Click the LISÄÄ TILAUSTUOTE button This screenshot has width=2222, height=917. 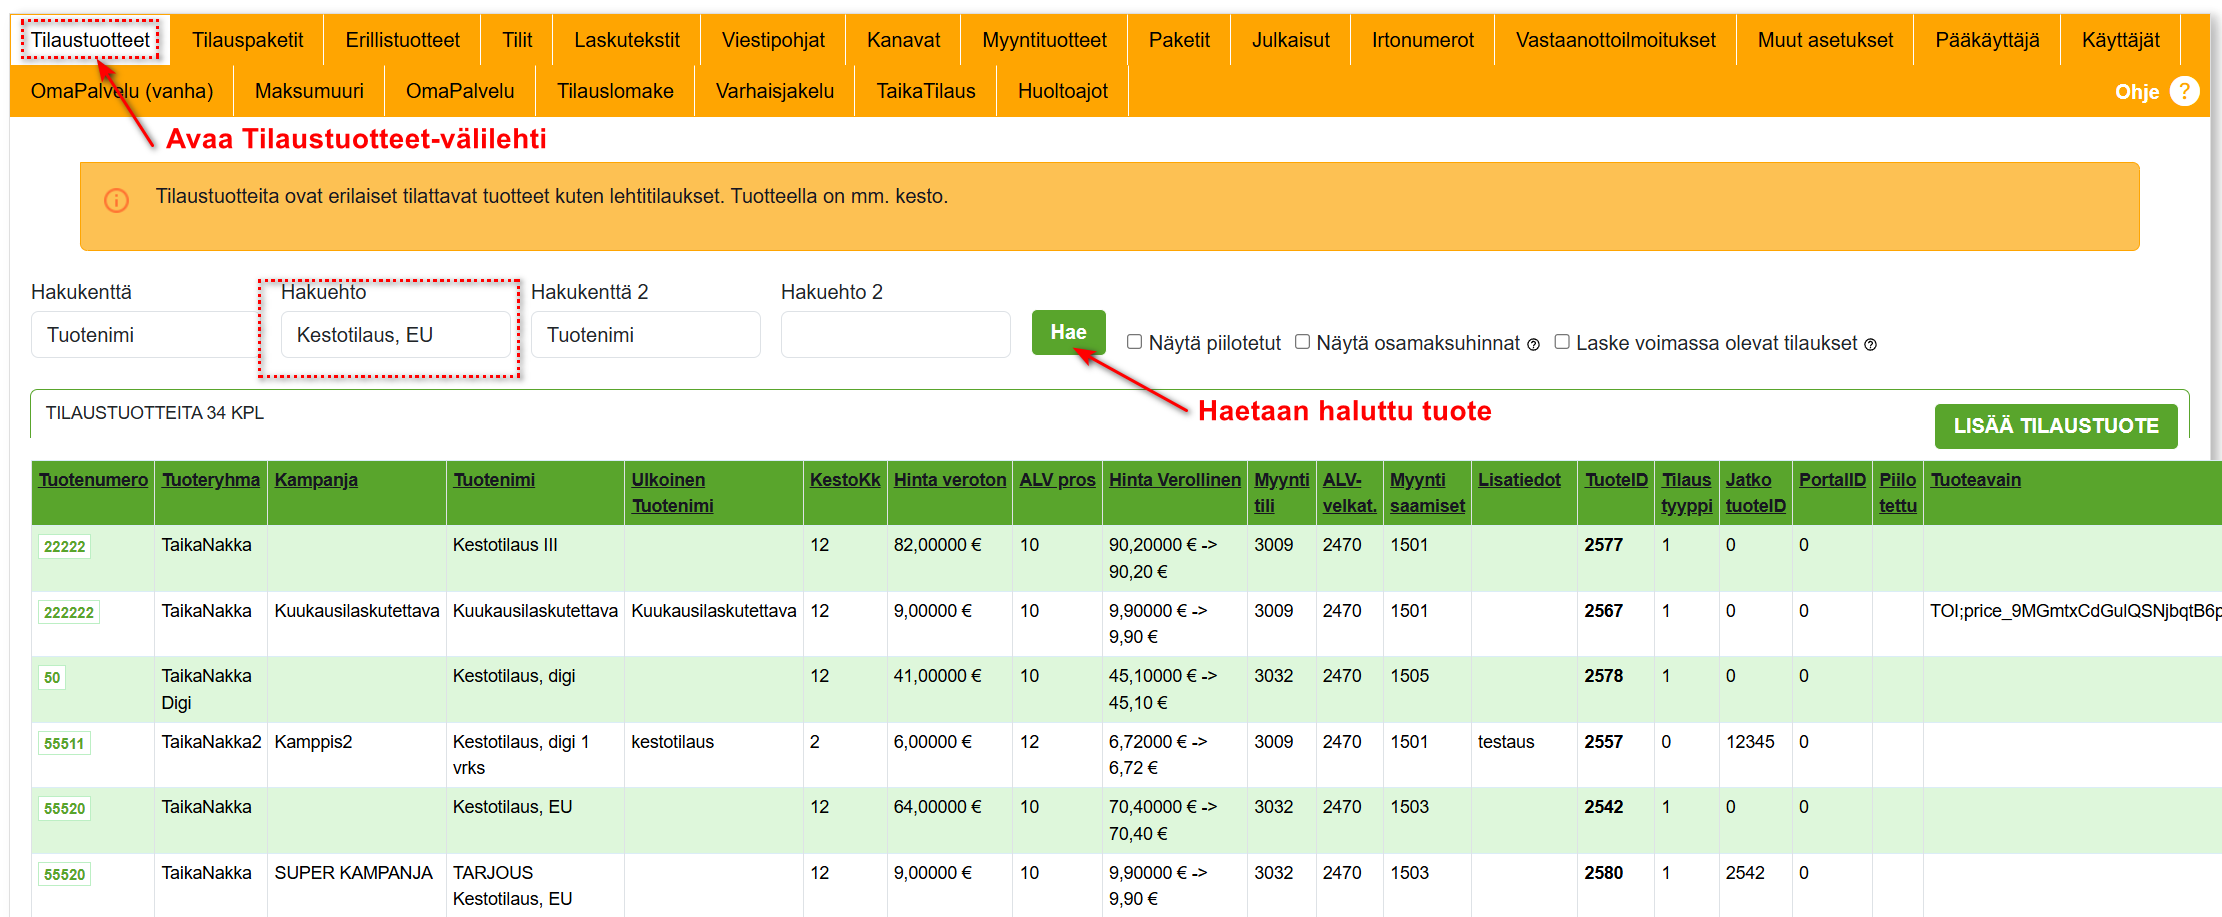point(2056,426)
